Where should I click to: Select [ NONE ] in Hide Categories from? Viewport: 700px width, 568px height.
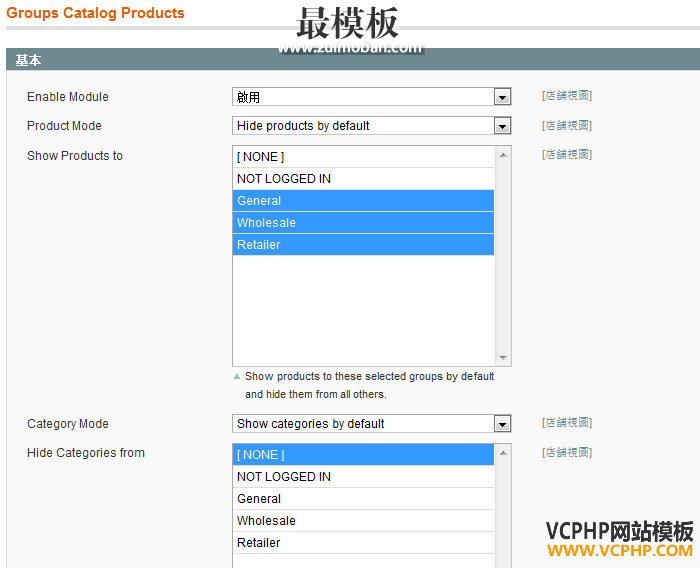click(363, 455)
